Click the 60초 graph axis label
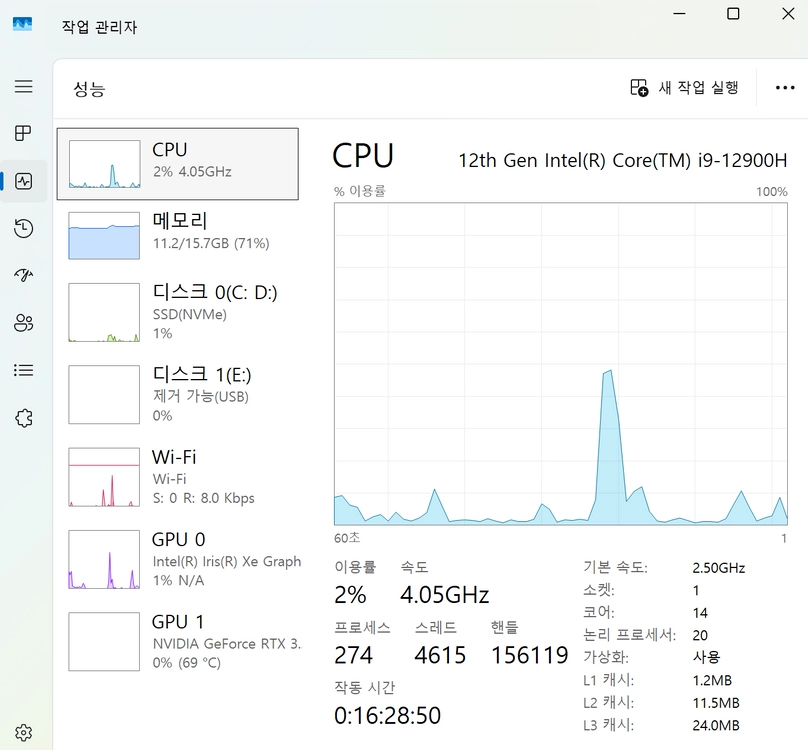Image resolution: width=808 pixels, height=750 pixels. point(347,538)
